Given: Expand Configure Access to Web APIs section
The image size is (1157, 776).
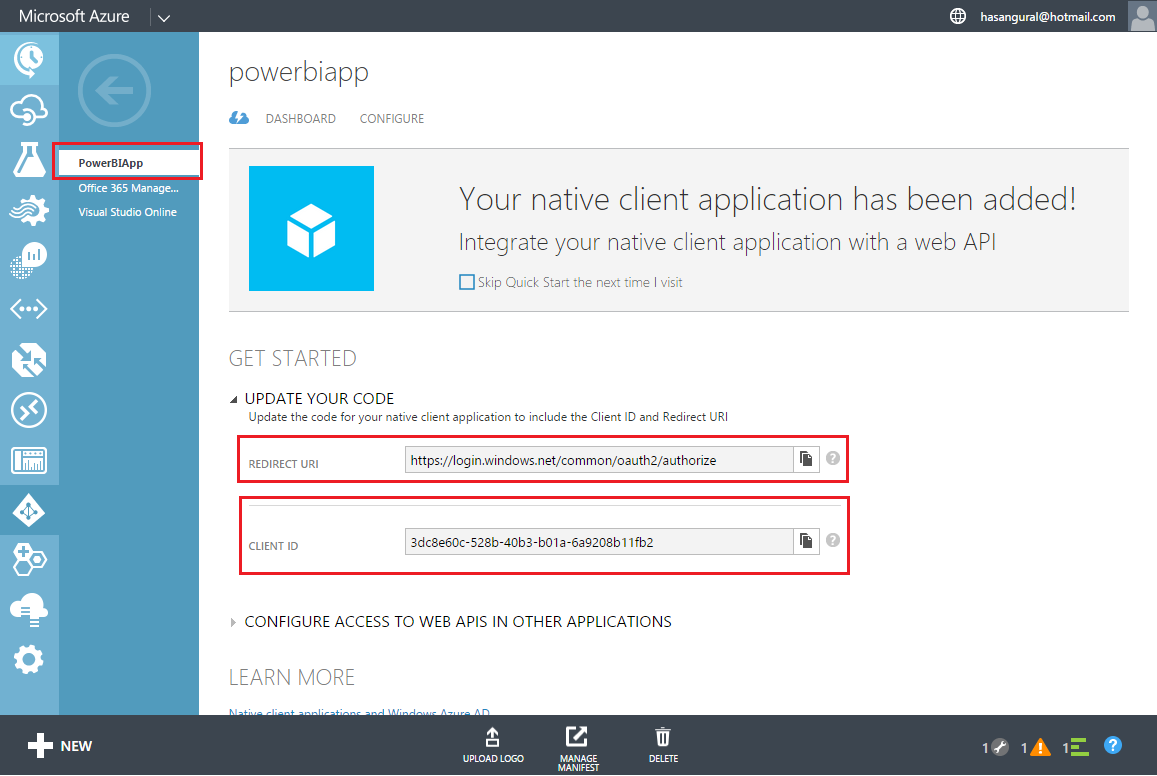Looking at the screenshot, I should pos(233,623).
